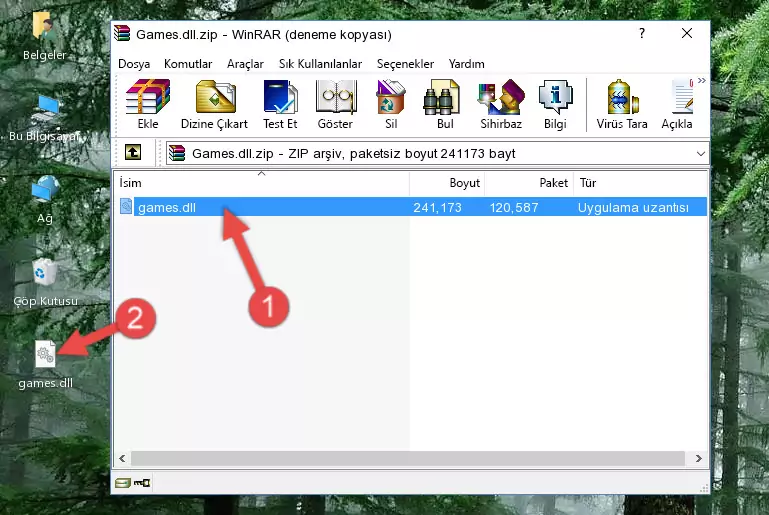Launch the Sihirbaz wizard
This screenshot has width=769, height=515.
tap(501, 104)
